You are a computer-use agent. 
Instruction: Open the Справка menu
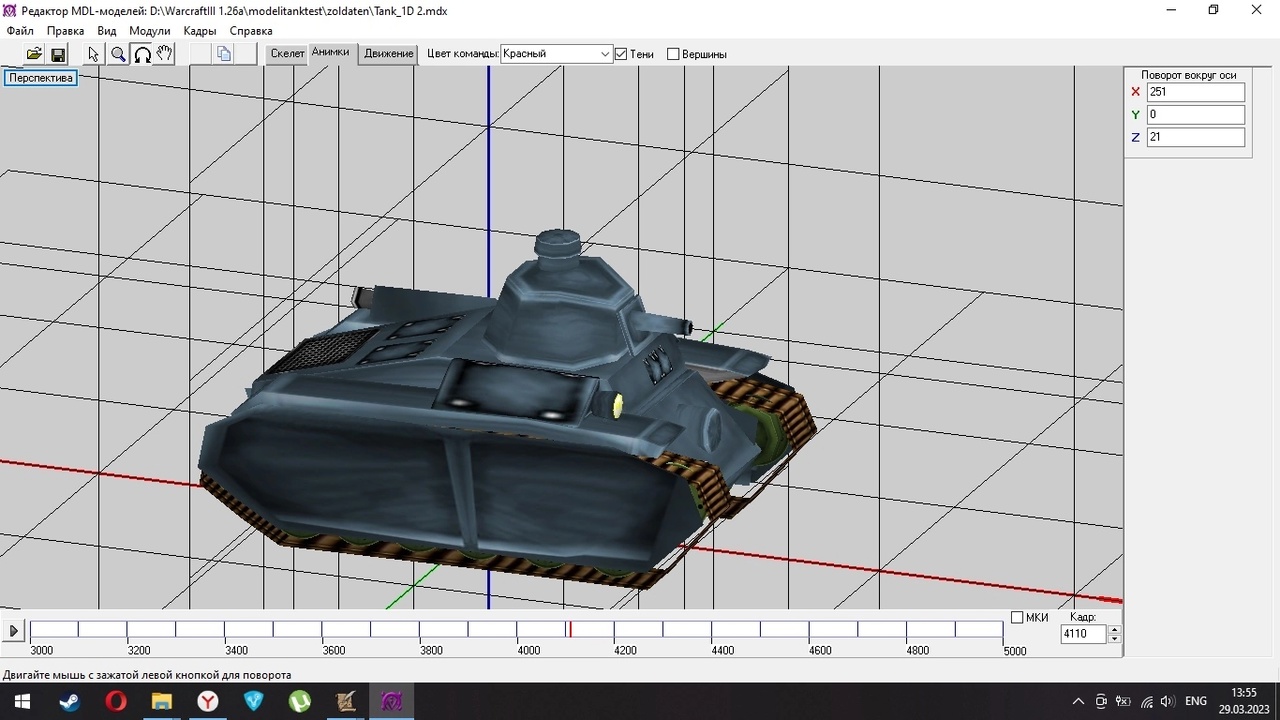click(x=251, y=31)
